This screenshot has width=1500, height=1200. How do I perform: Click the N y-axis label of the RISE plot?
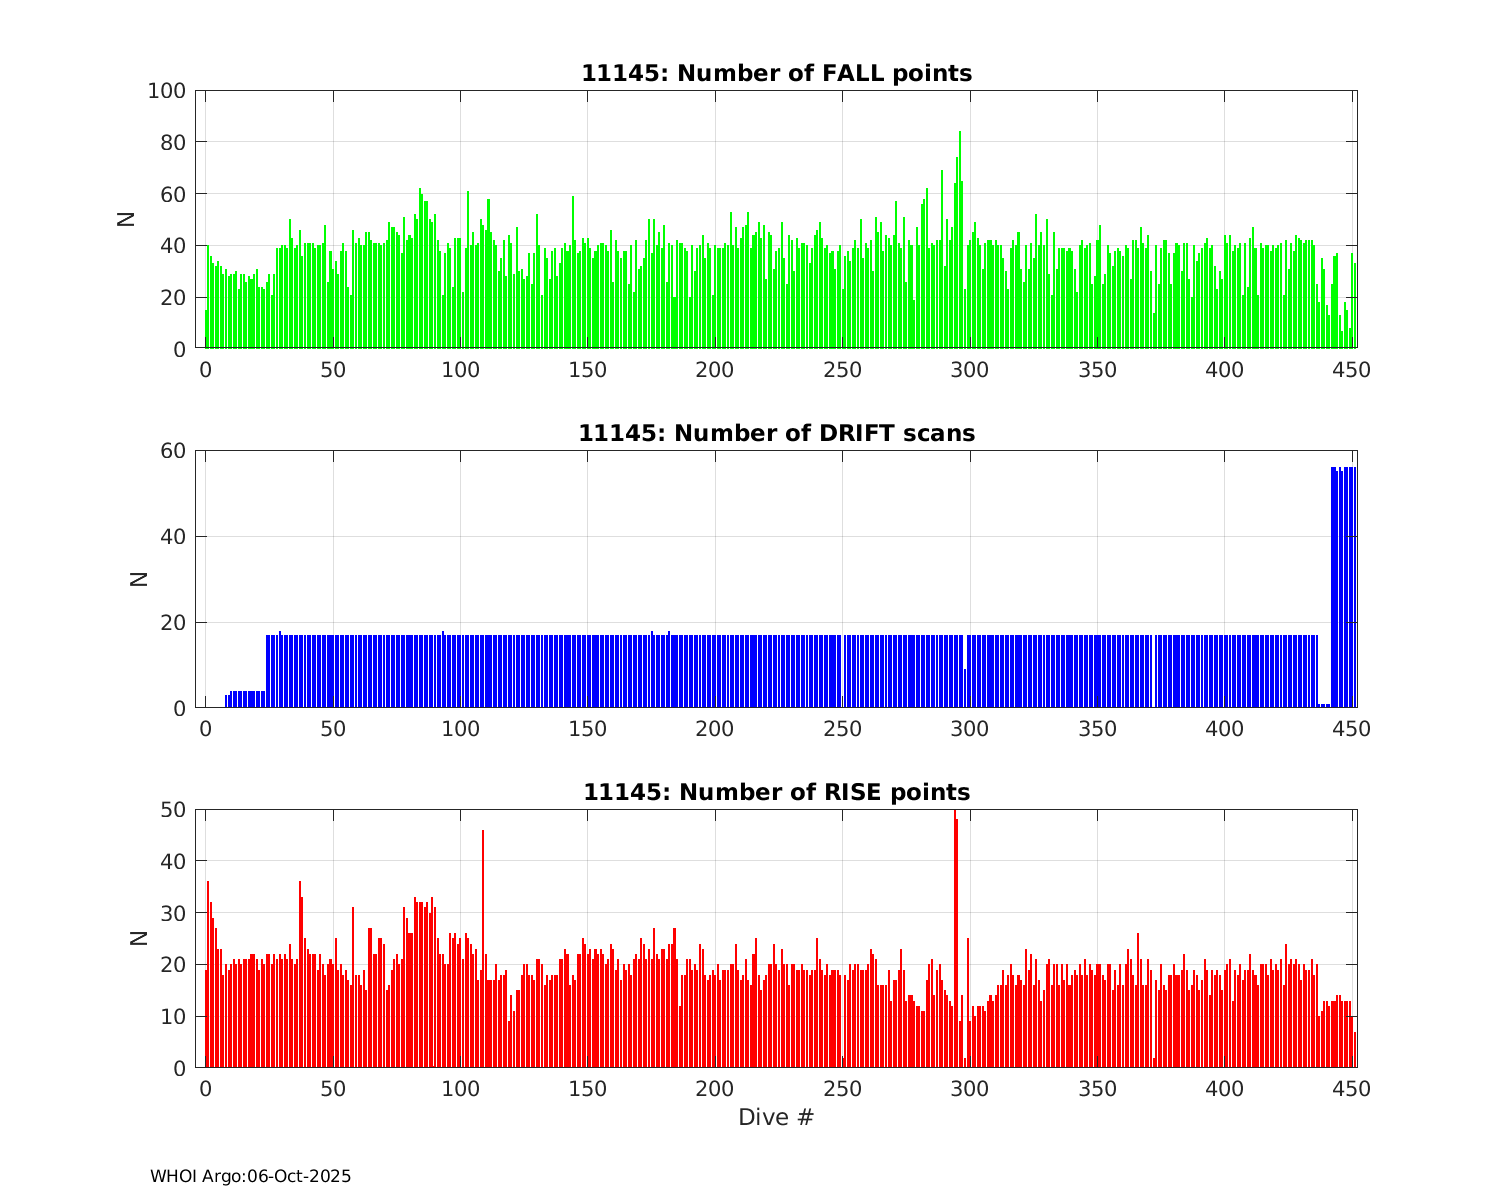point(139,938)
